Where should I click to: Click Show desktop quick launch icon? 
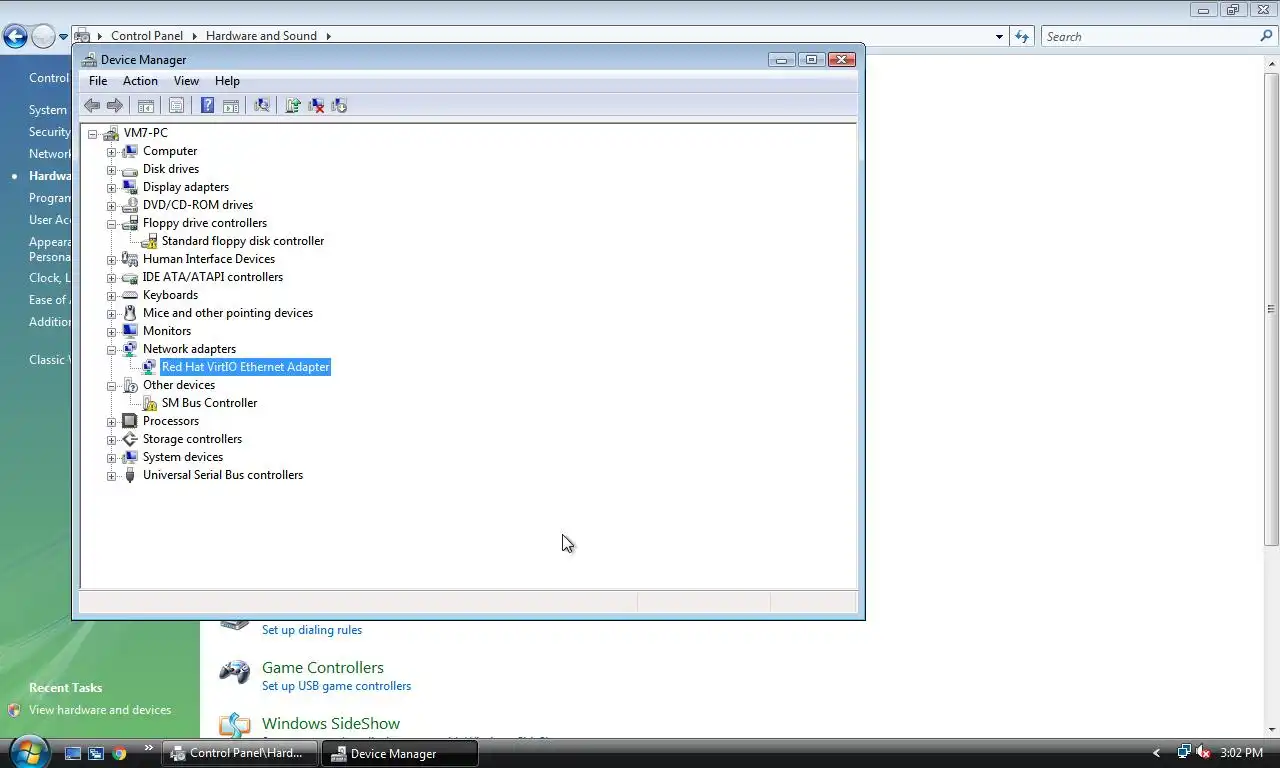point(73,753)
